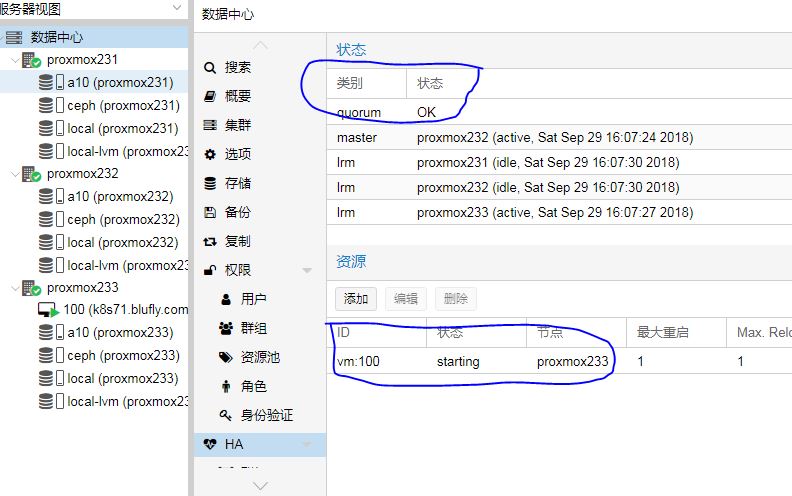Click the lrm proxmox231 idle row

click(559, 163)
